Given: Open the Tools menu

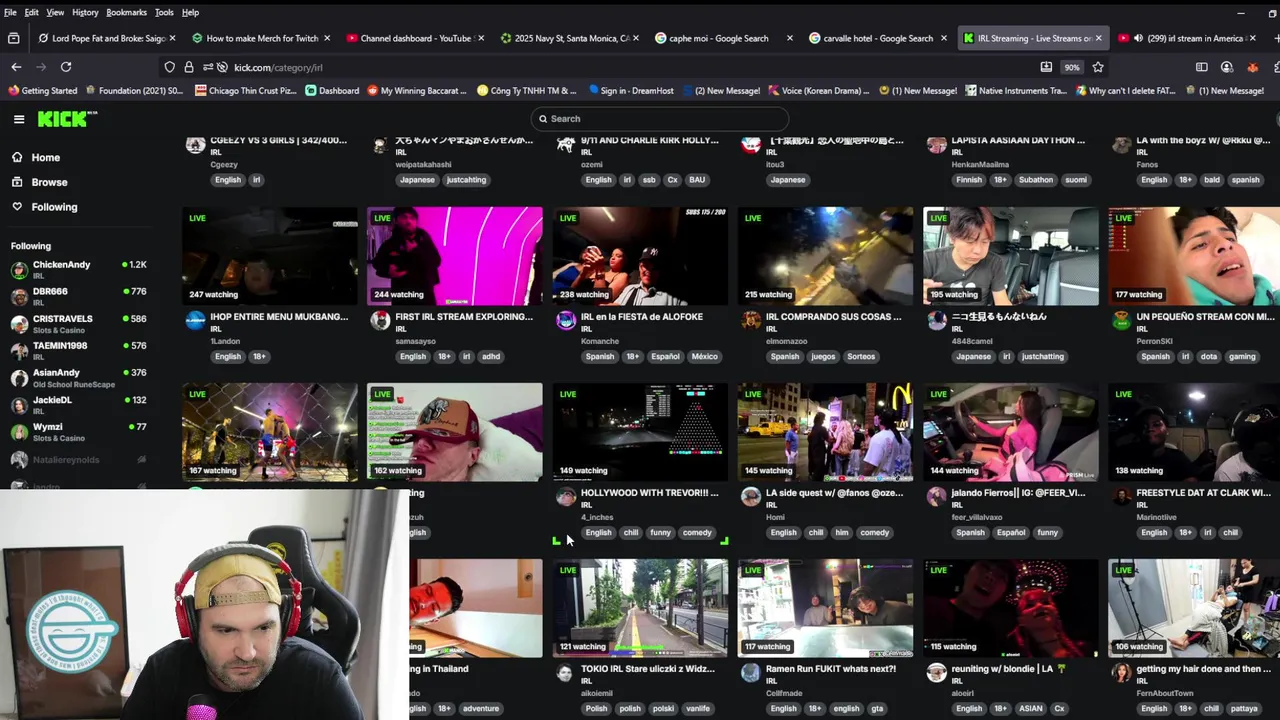Looking at the screenshot, I should (164, 12).
